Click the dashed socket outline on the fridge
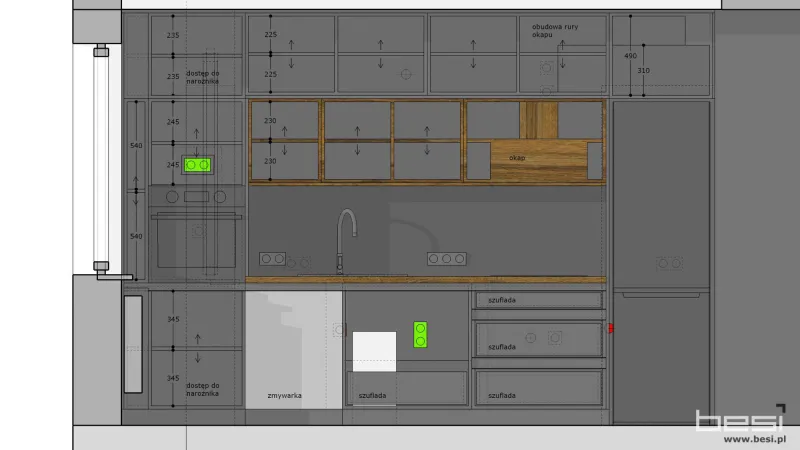Image resolution: width=800 pixels, height=450 pixels. pos(669,263)
